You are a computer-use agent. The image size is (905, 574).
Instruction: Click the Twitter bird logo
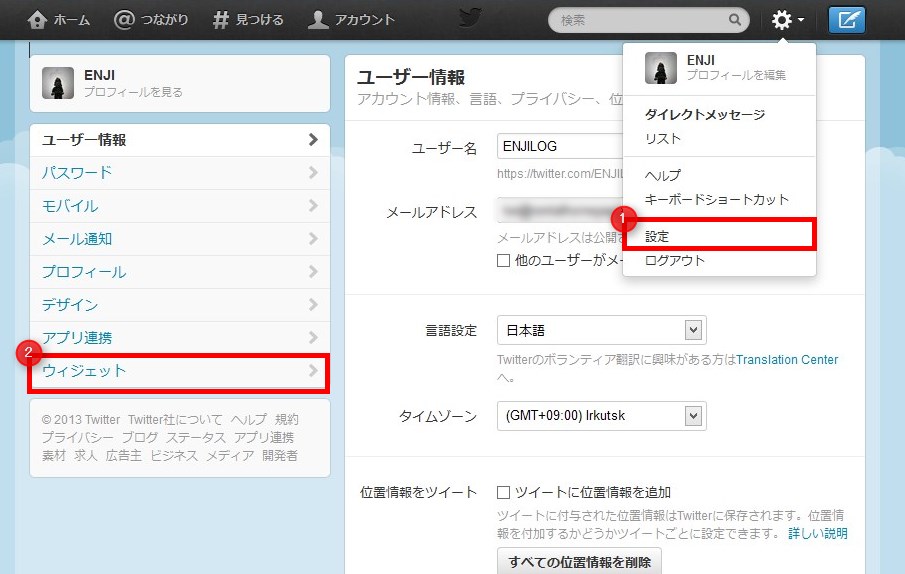pyautogui.click(x=470, y=18)
